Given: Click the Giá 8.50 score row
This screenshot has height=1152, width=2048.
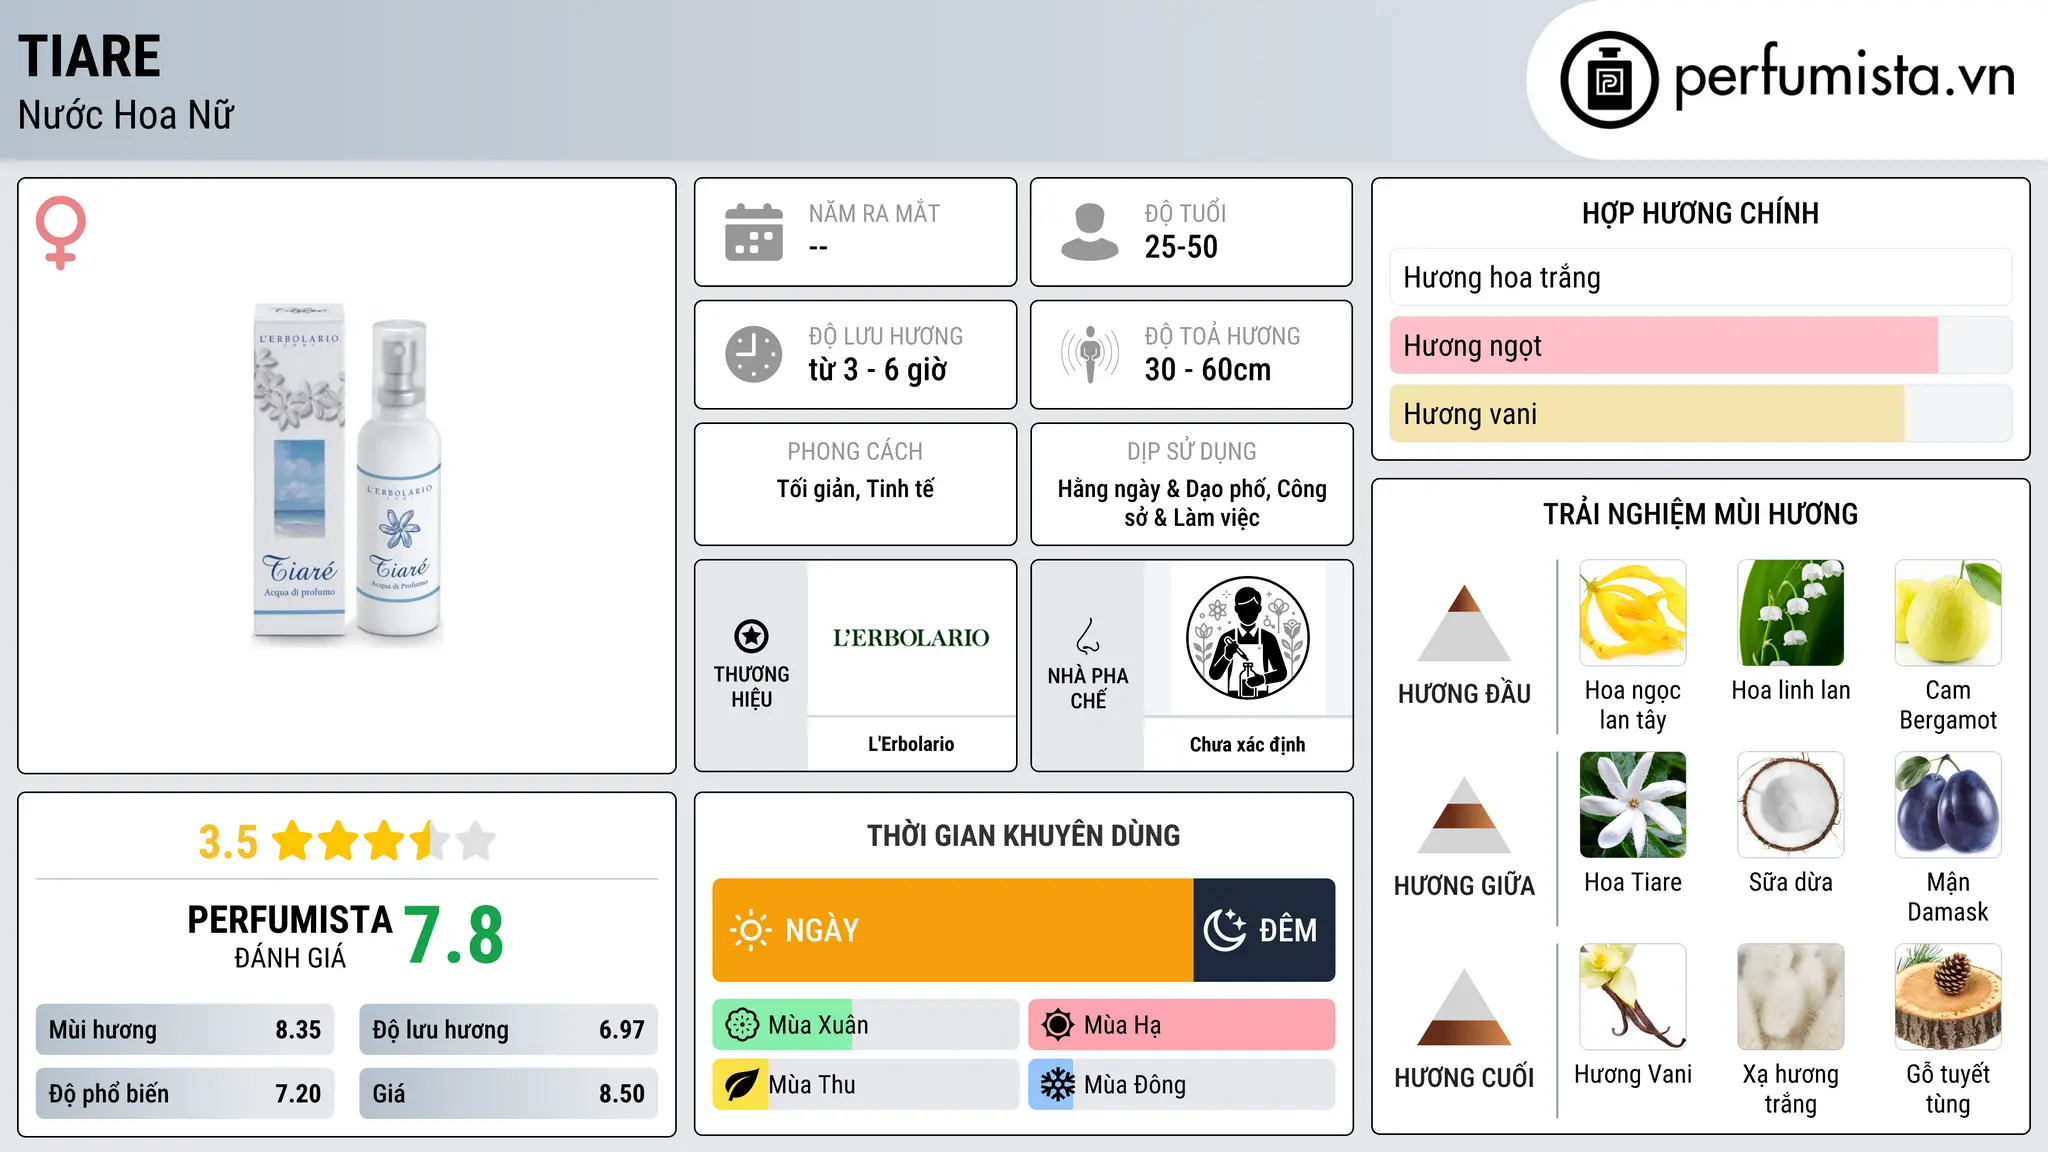Looking at the screenshot, I should click(x=508, y=1093).
